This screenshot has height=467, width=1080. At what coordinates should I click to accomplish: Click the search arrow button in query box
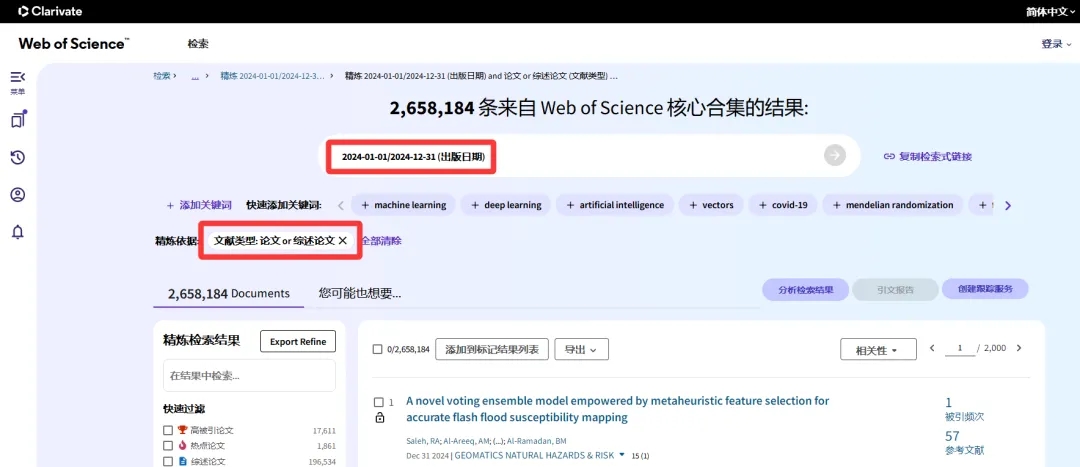(x=834, y=156)
